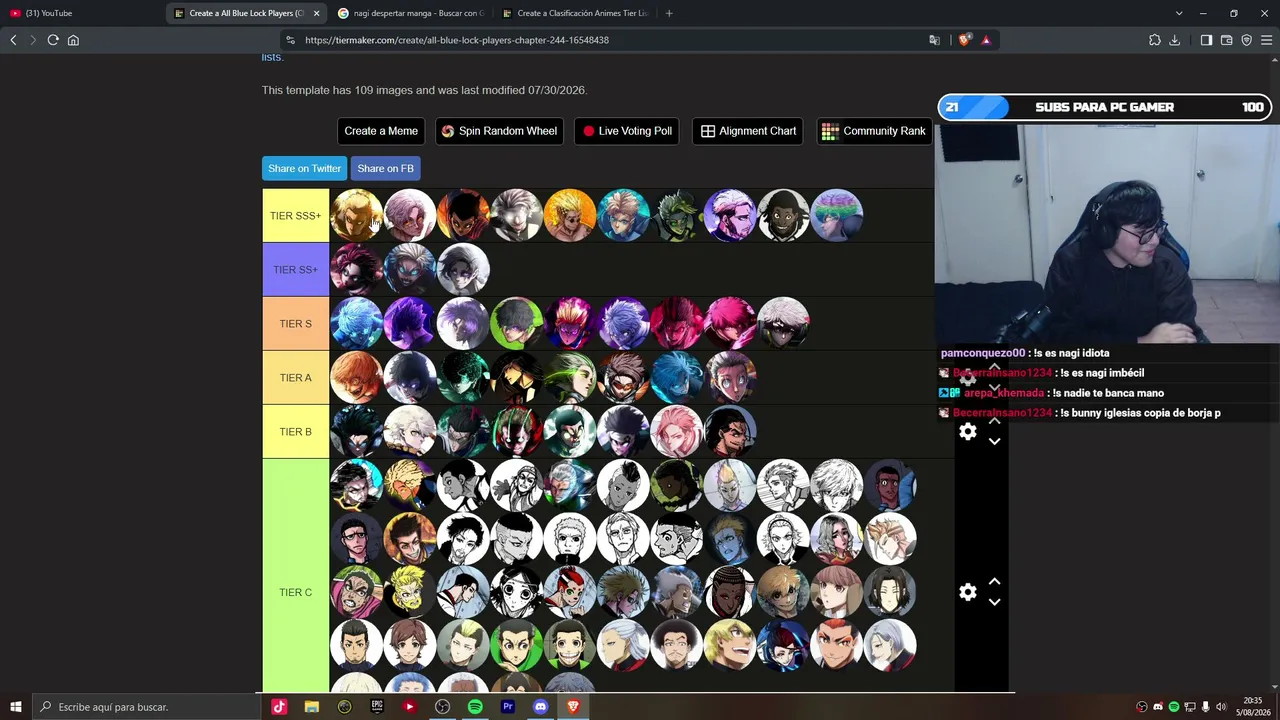Open the browser downloads icon
The height and width of the screenshot is (720, 1280).
click(1175, 40)
